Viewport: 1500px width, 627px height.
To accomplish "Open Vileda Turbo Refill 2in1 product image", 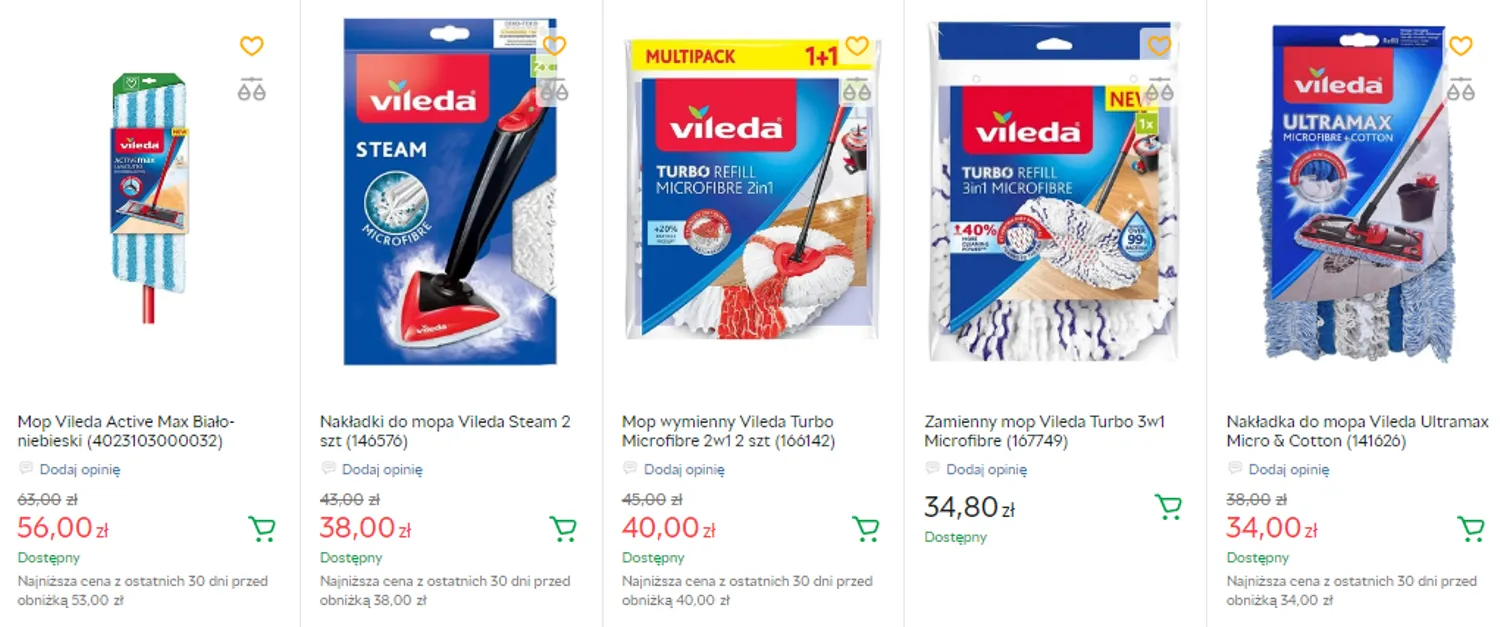I will pos(752,190).
